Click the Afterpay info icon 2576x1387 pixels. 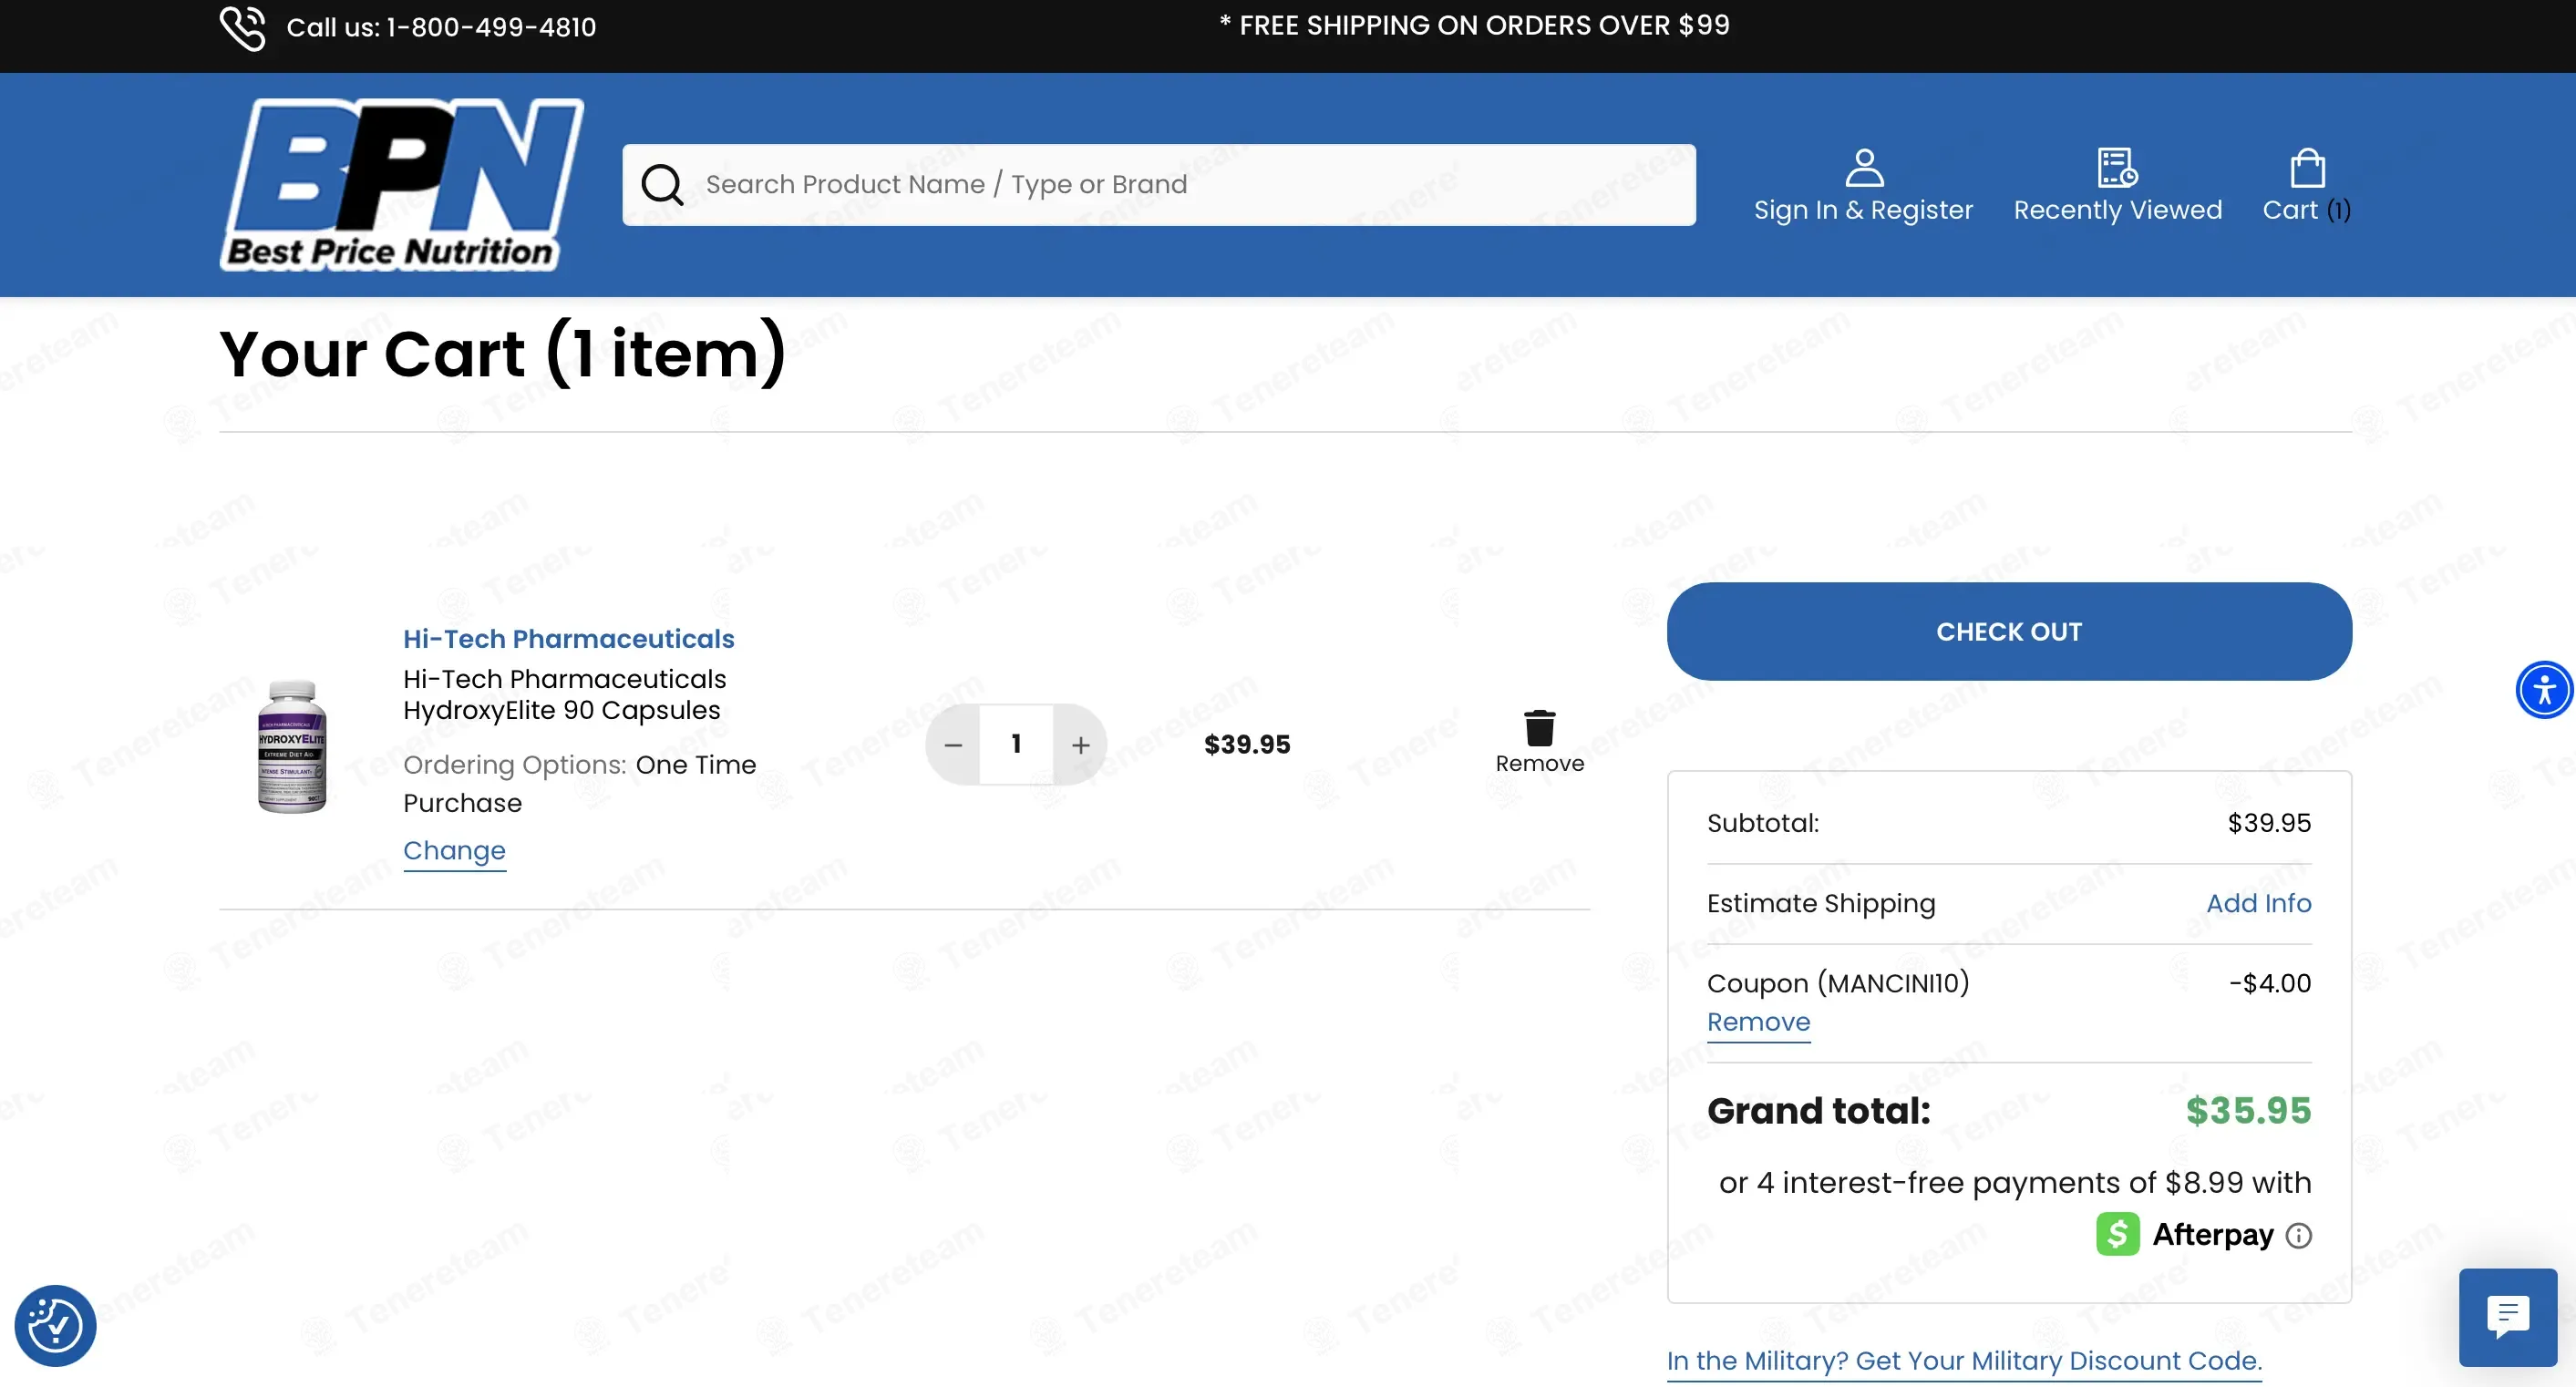(x=2299, y=1236)
